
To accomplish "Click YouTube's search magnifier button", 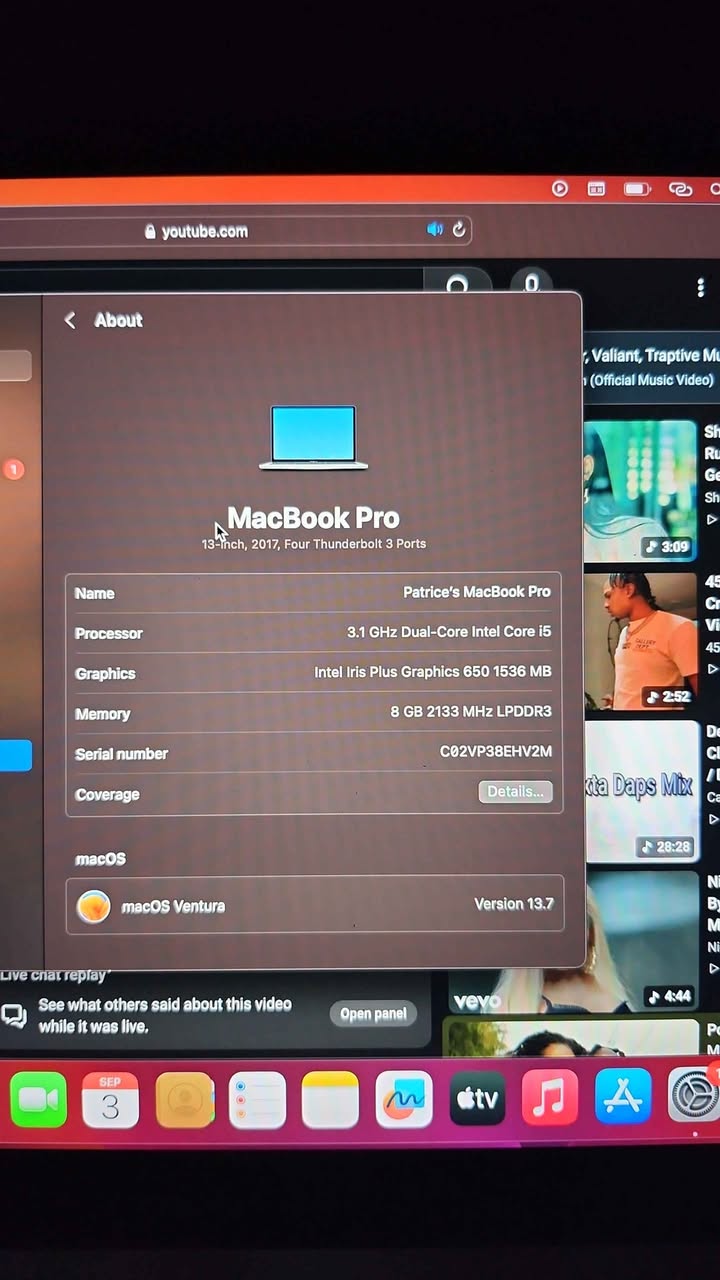I will [x=457, y=283].
